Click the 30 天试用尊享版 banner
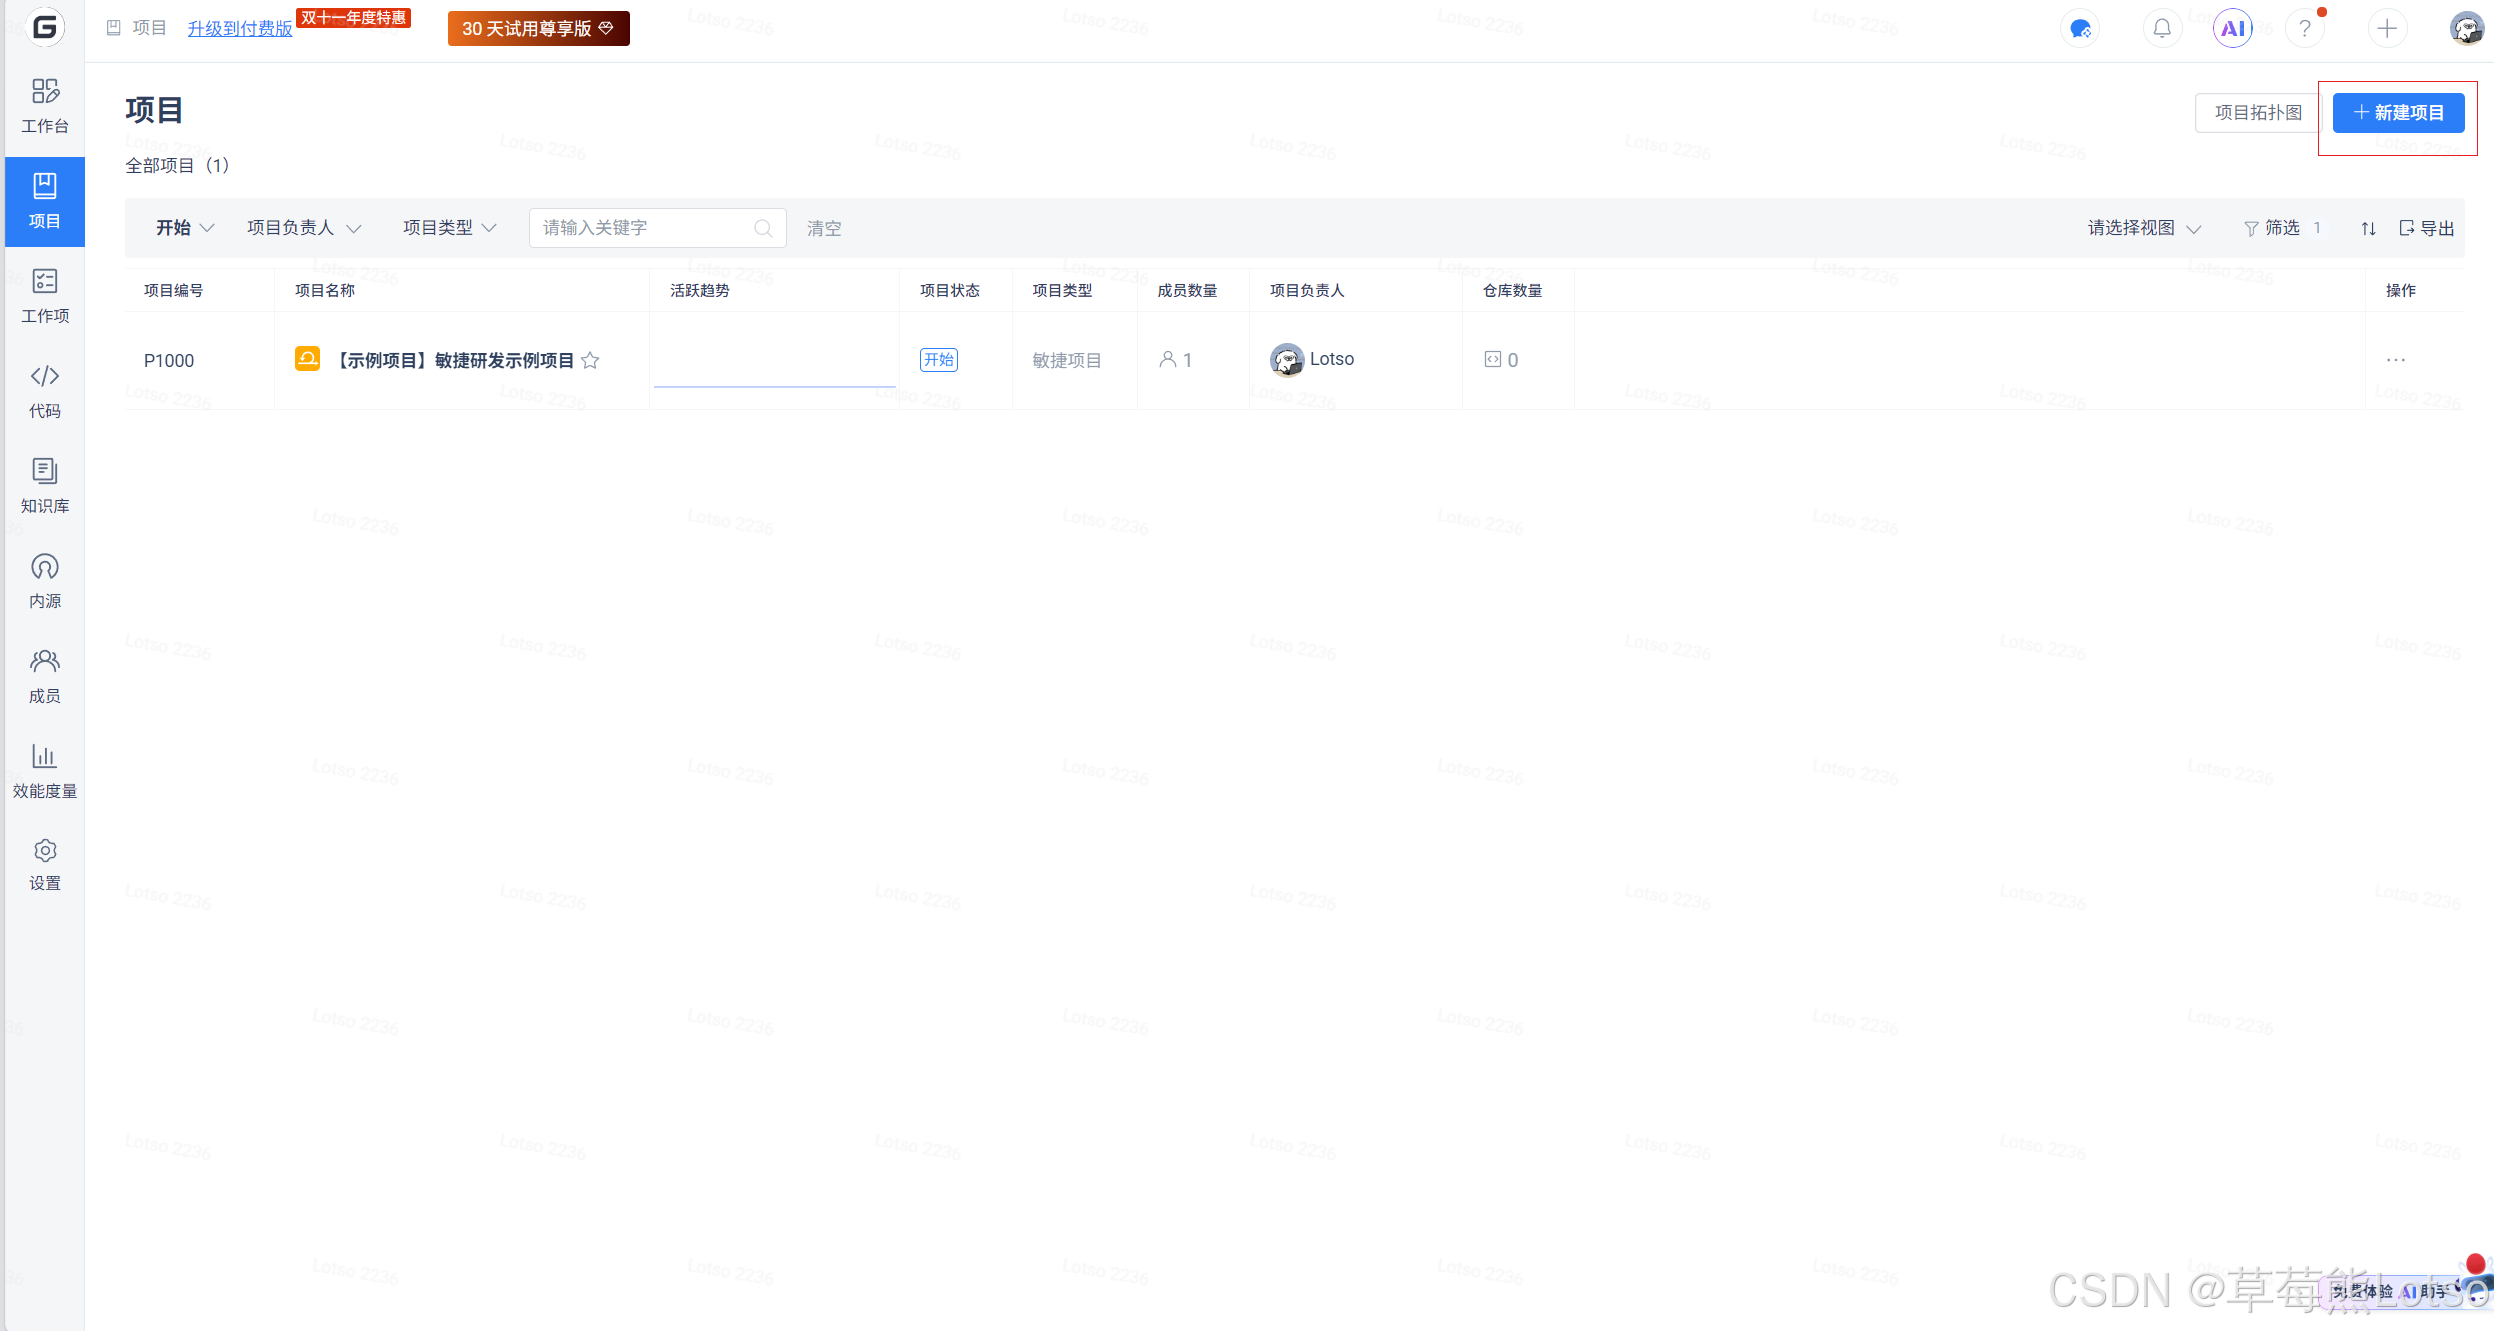The image size is (2494, 1331). point(538,29)
